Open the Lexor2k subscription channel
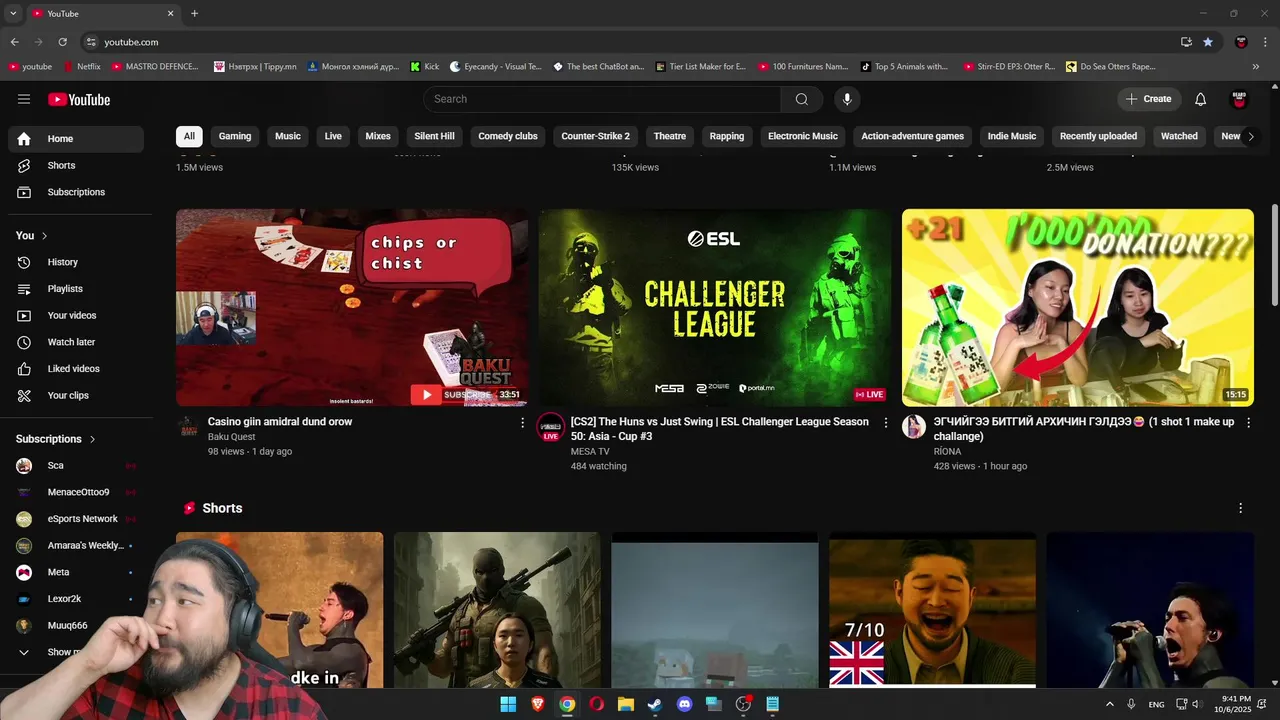 (76, 599)
